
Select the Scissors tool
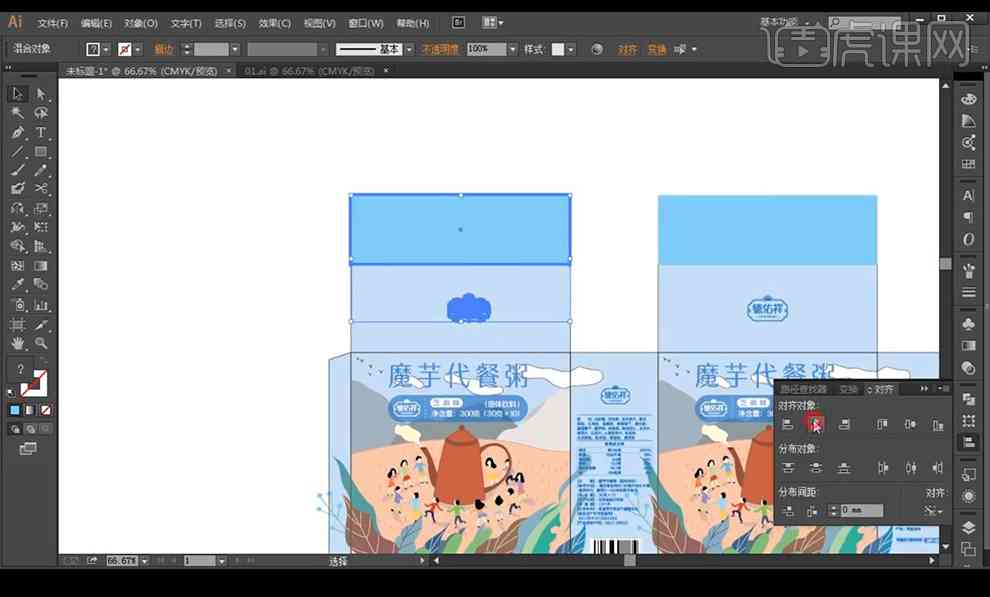[x=41, y=188]
